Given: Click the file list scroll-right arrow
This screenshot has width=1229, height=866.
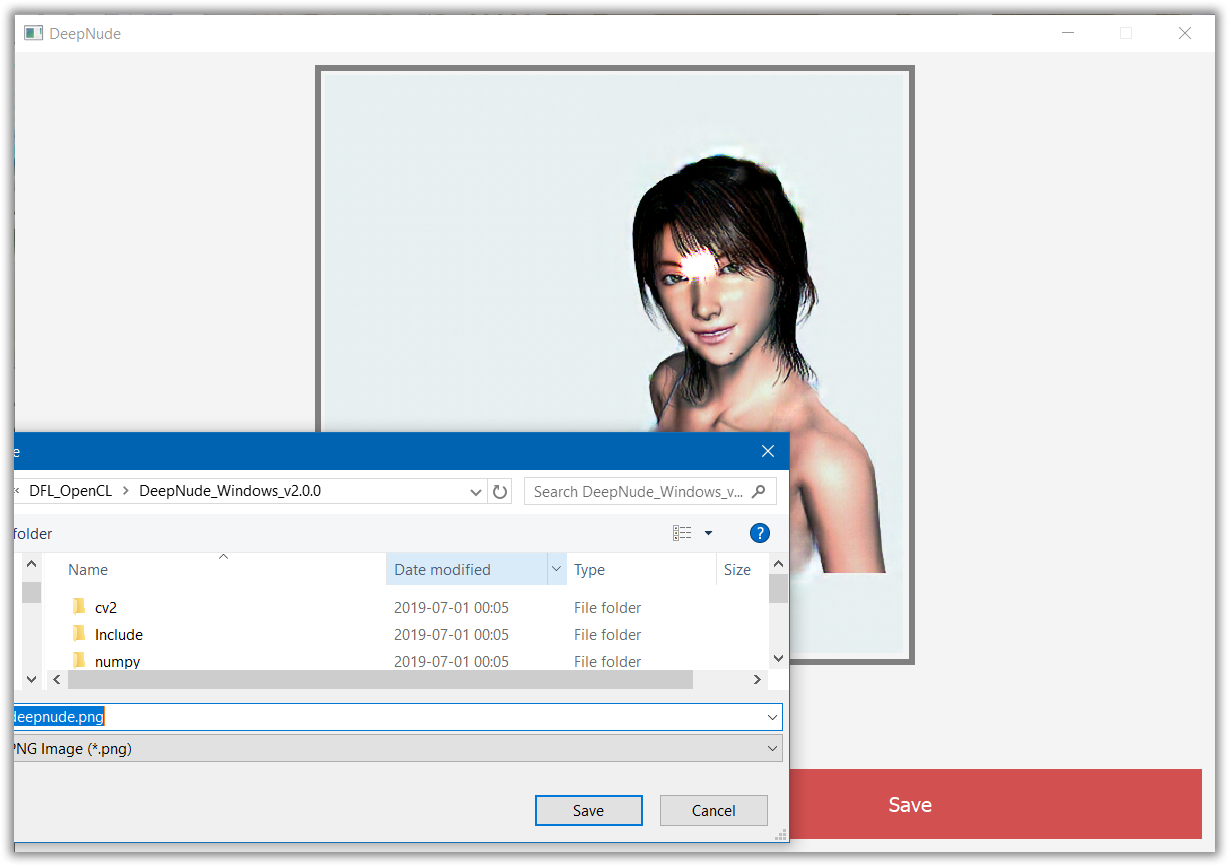Looking at the screenshot, I should (757, 679).
